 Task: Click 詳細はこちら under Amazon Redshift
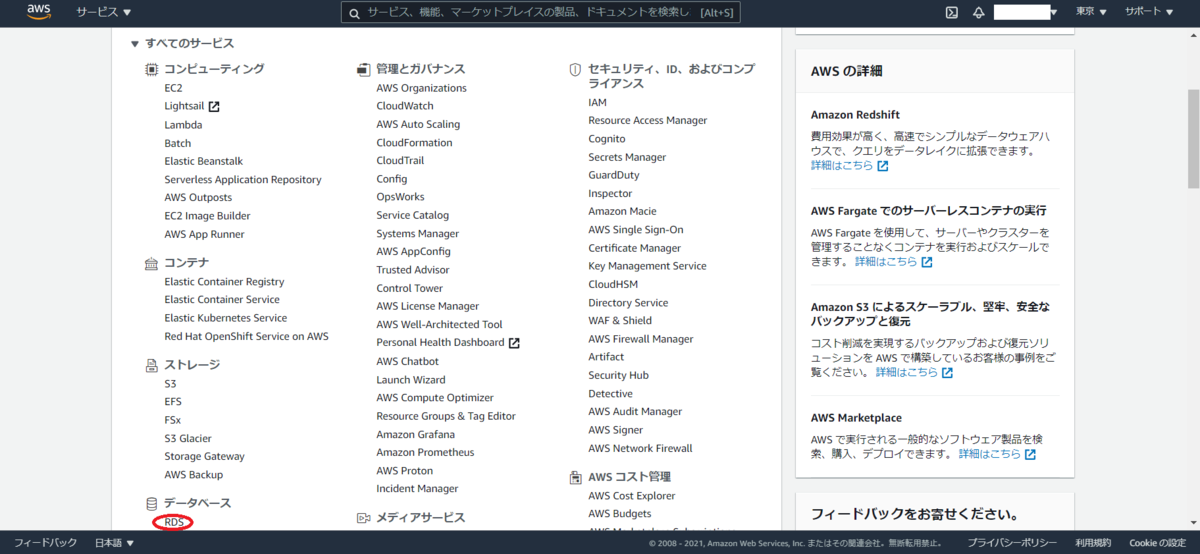point(842,166)
